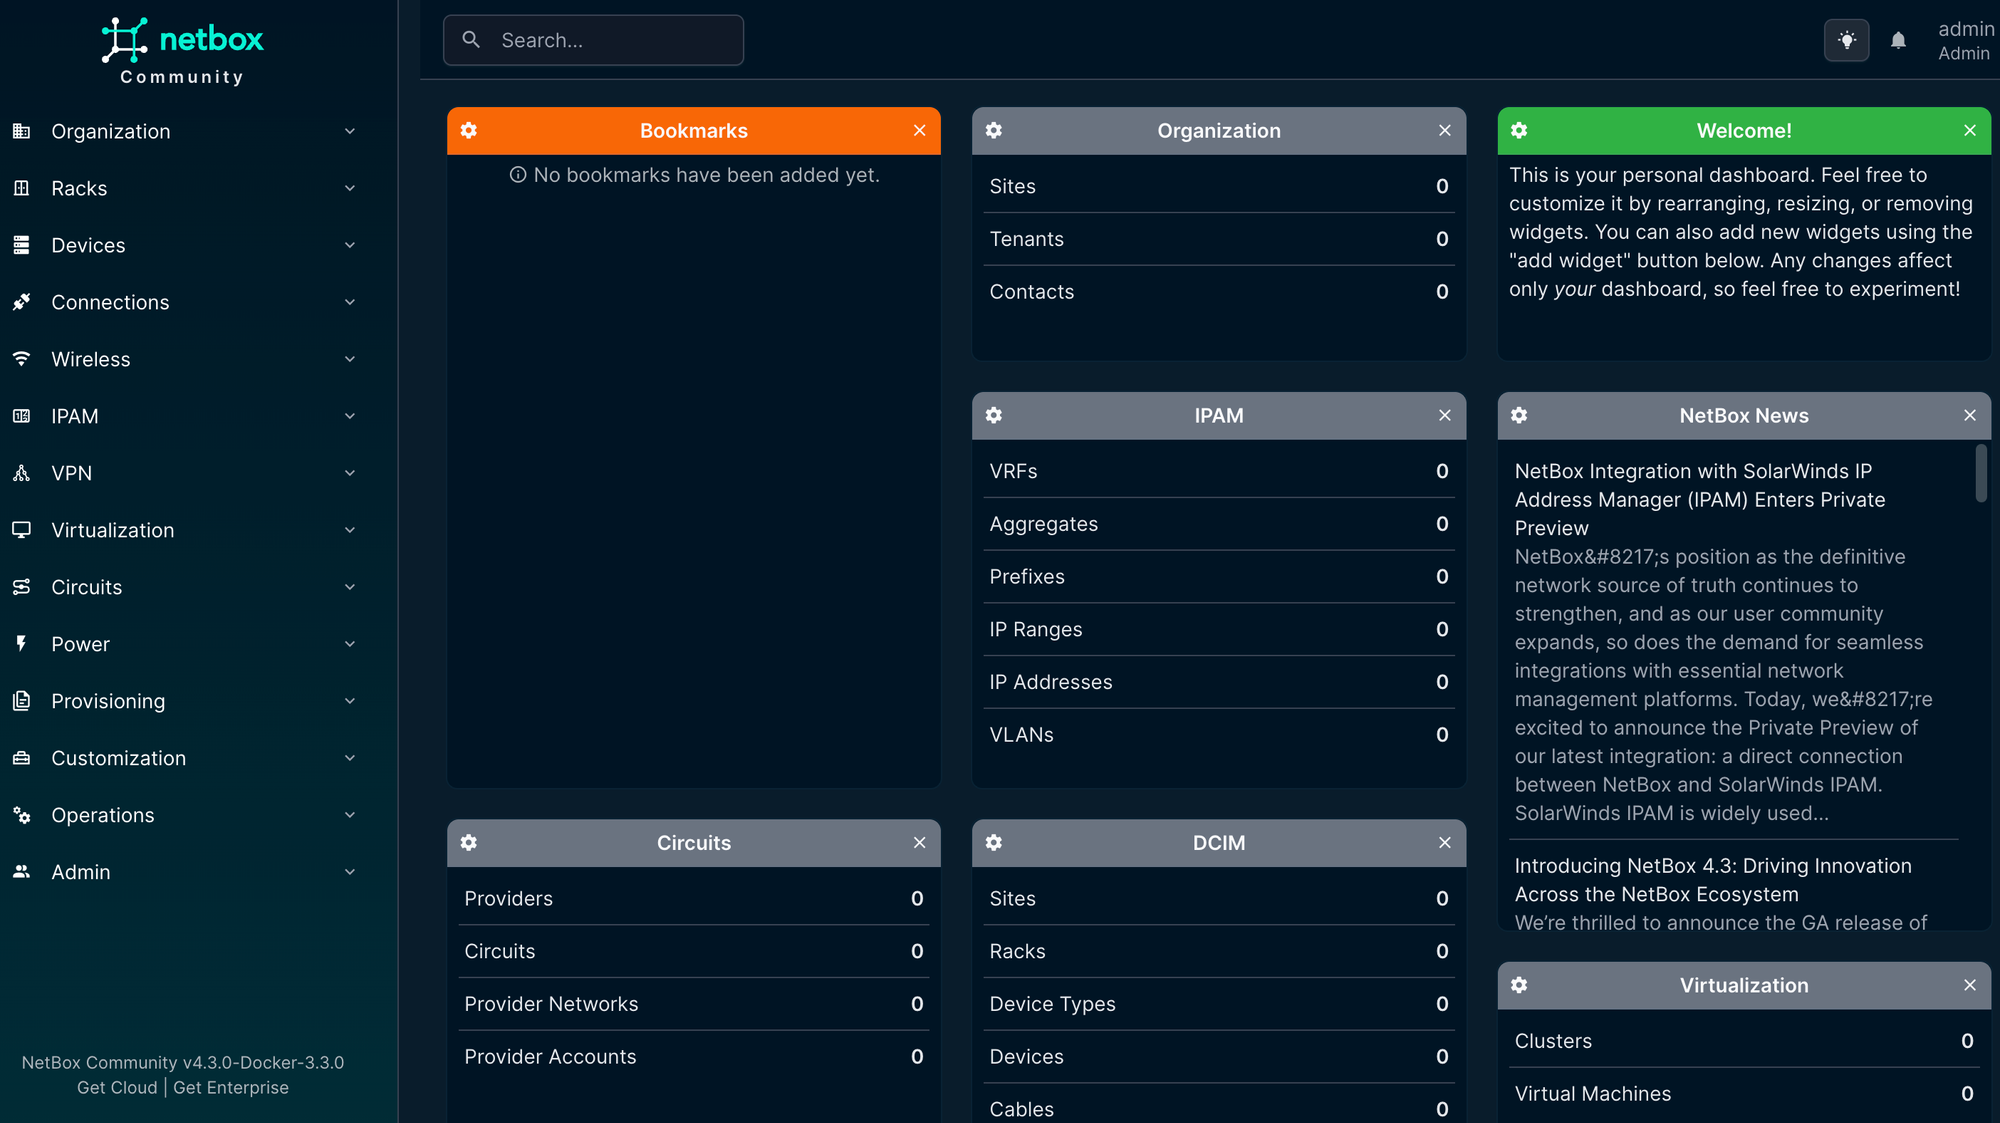This screenshot has width=2000, height=1123.
Task: Close the IPAM widget
Action: pyautogui.click(x=1444, y=415)
